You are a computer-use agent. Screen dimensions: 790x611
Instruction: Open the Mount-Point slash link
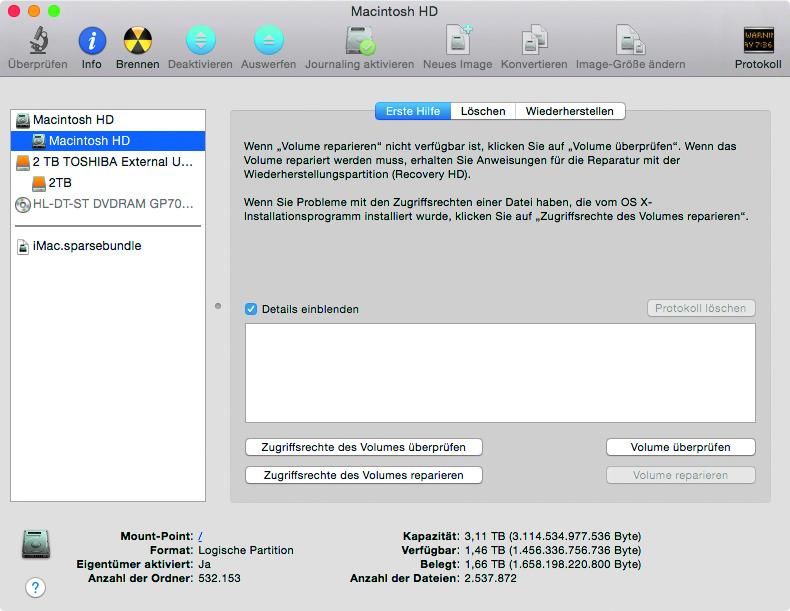201,536
